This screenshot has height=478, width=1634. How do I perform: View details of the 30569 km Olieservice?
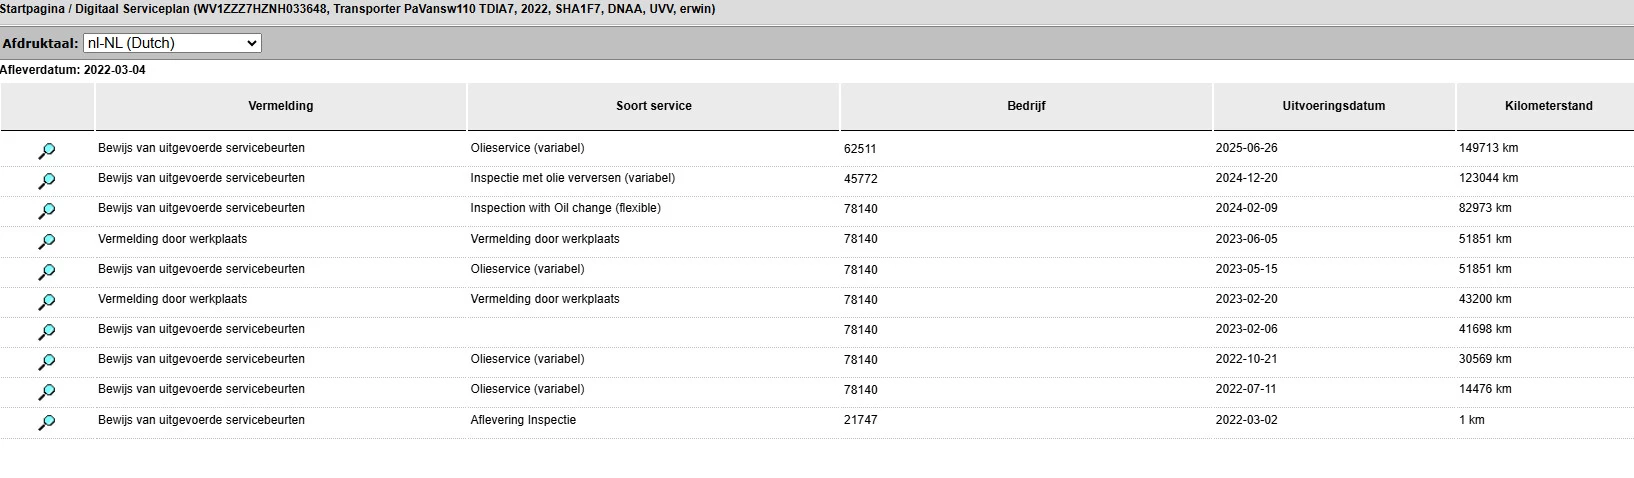pyautogui.click(x=47, y=362)
